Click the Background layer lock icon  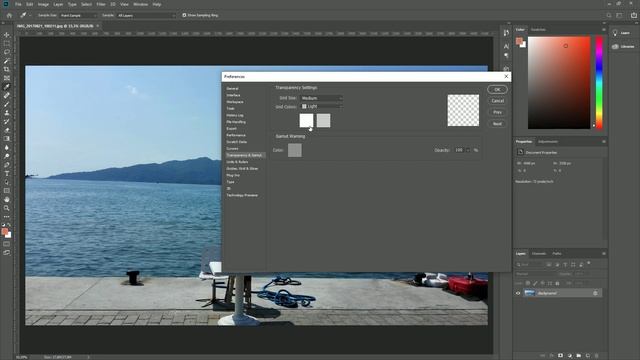click(x=595, y=293)
